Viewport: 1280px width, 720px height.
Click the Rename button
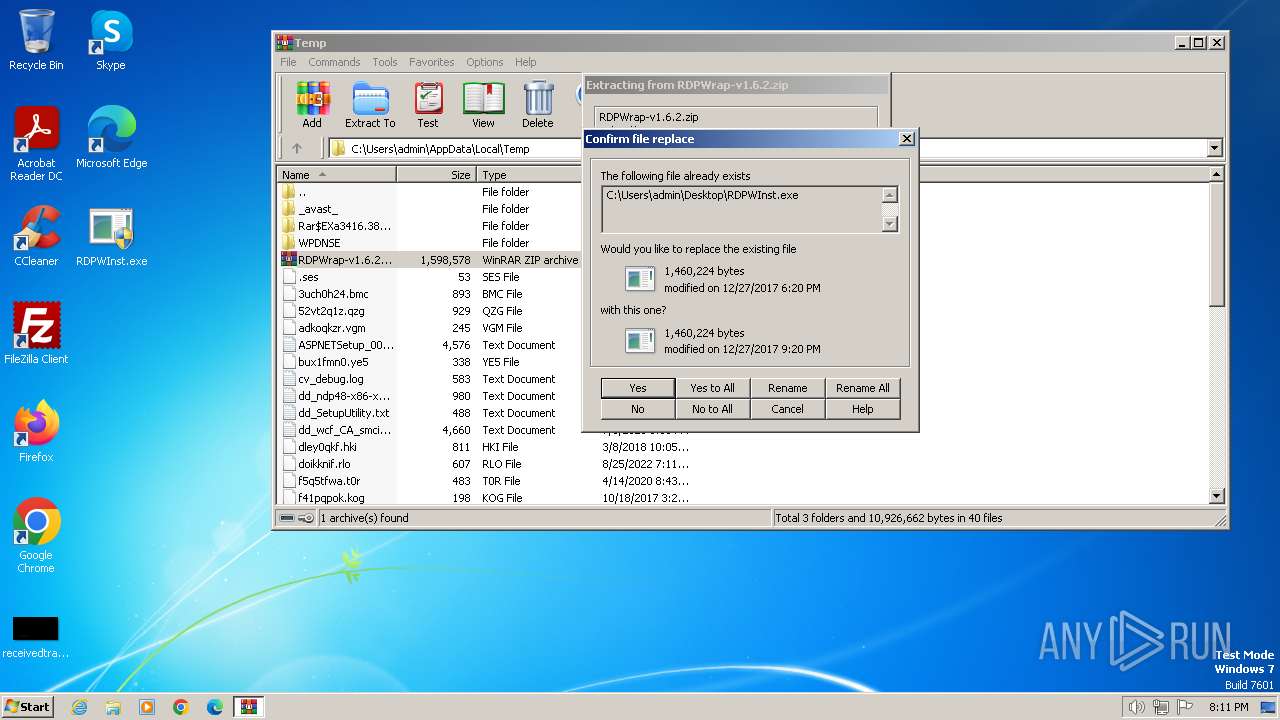(787, 388)
